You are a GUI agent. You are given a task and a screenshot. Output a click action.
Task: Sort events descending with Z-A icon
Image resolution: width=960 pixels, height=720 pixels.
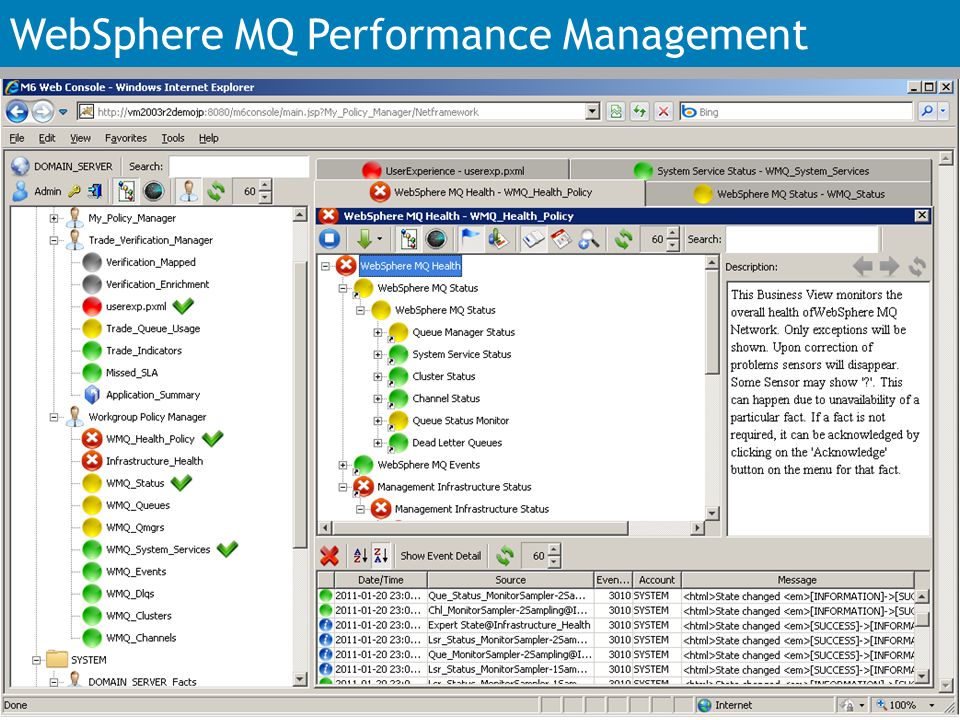(x=380, y=555)
